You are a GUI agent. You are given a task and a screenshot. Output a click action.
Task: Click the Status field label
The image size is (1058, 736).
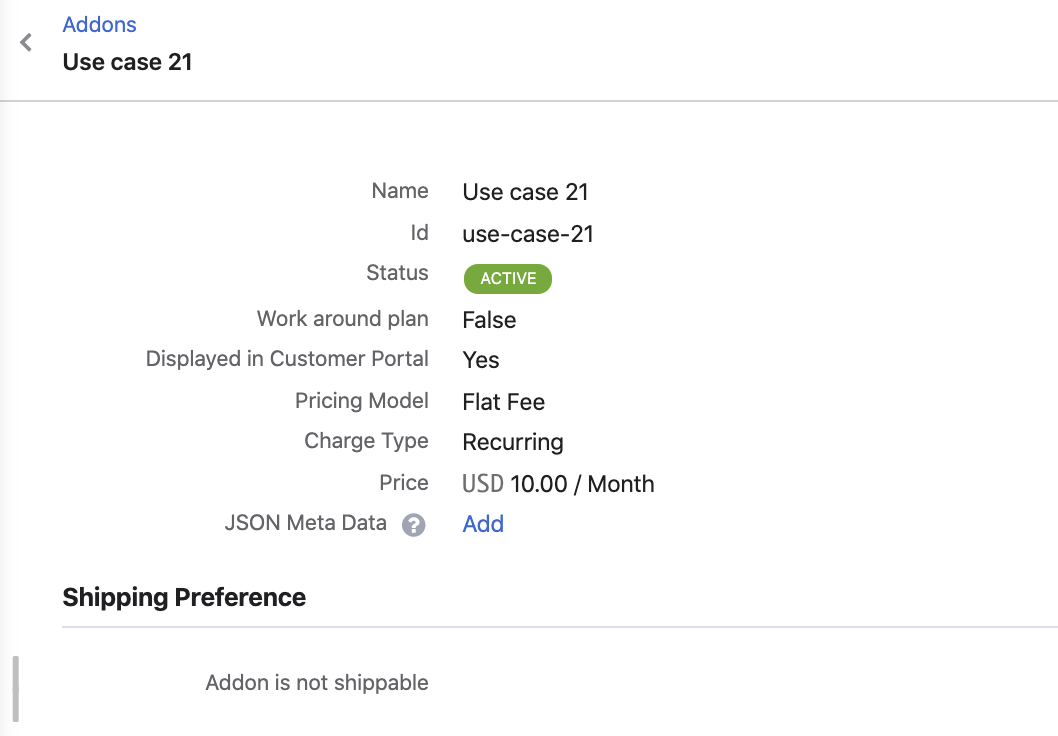(x=397, y=273)
